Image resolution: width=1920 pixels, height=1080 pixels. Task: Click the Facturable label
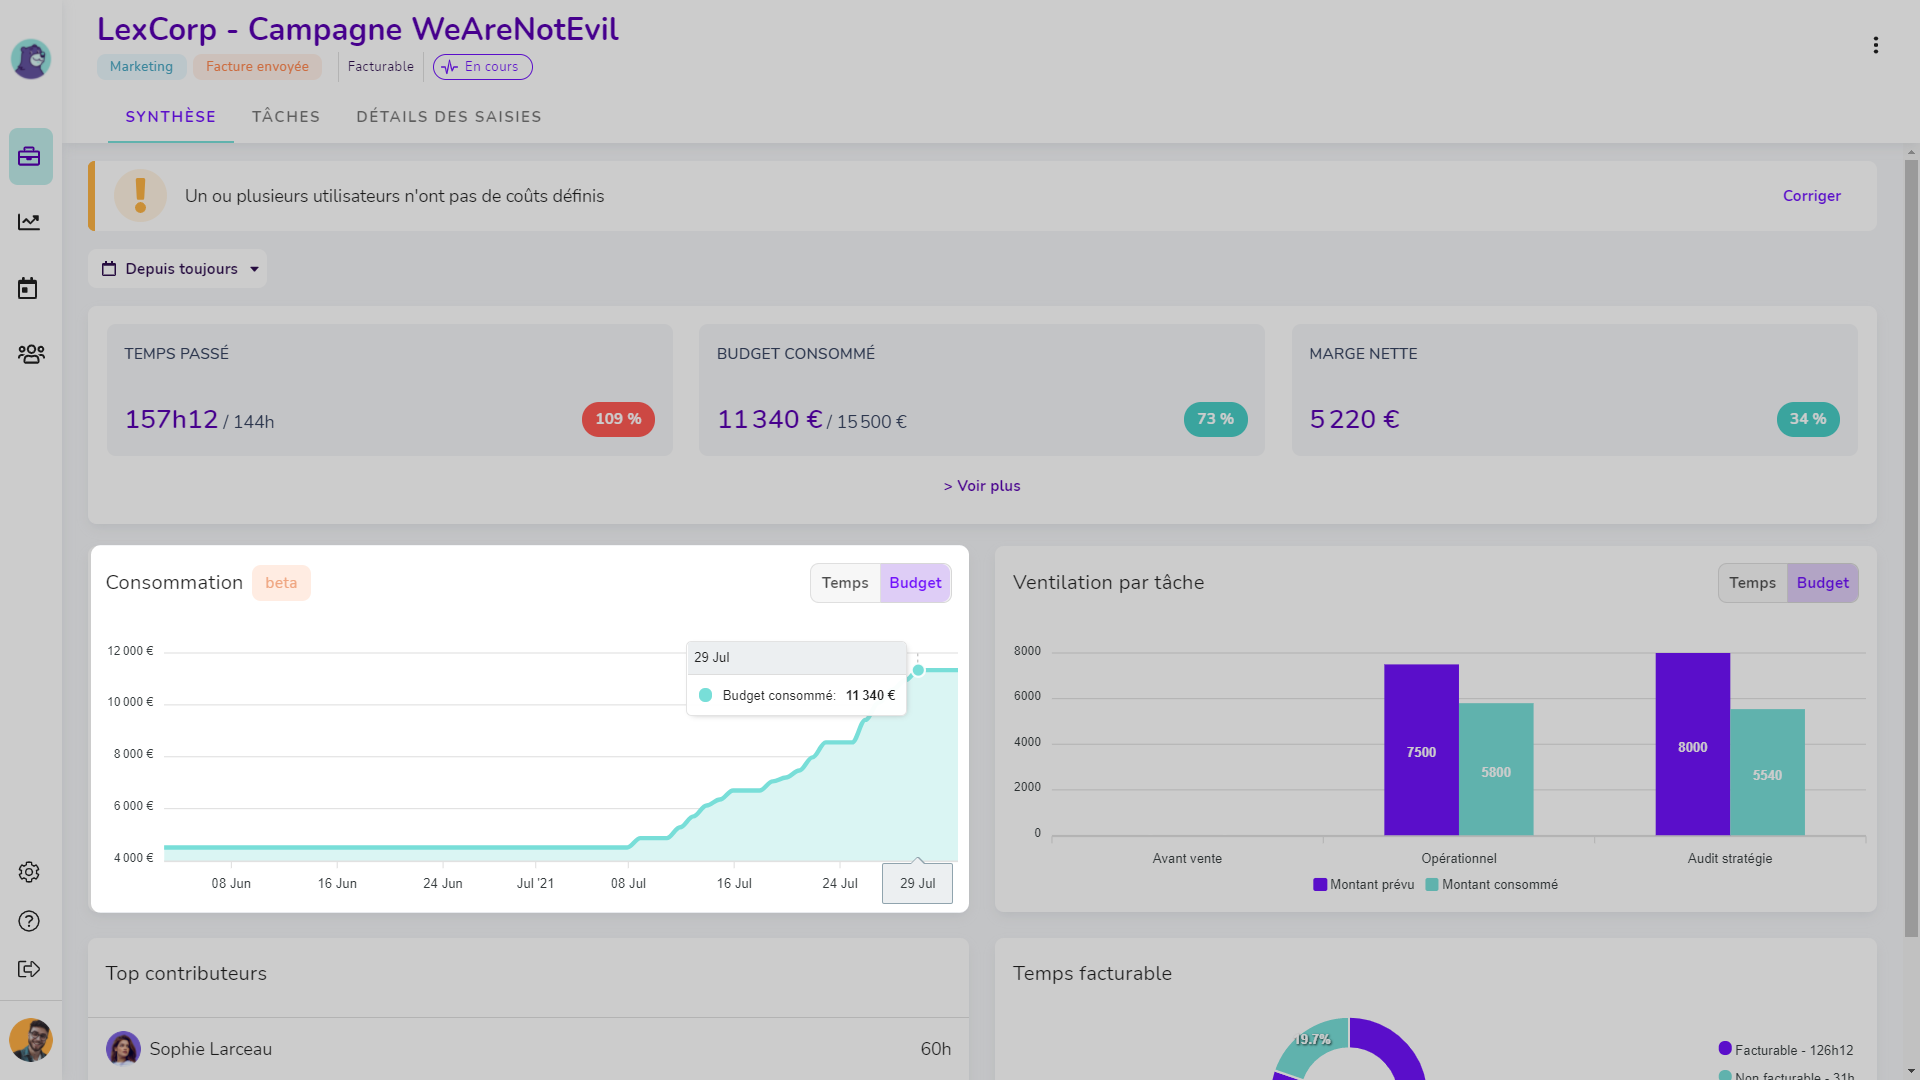click(380, 67)
